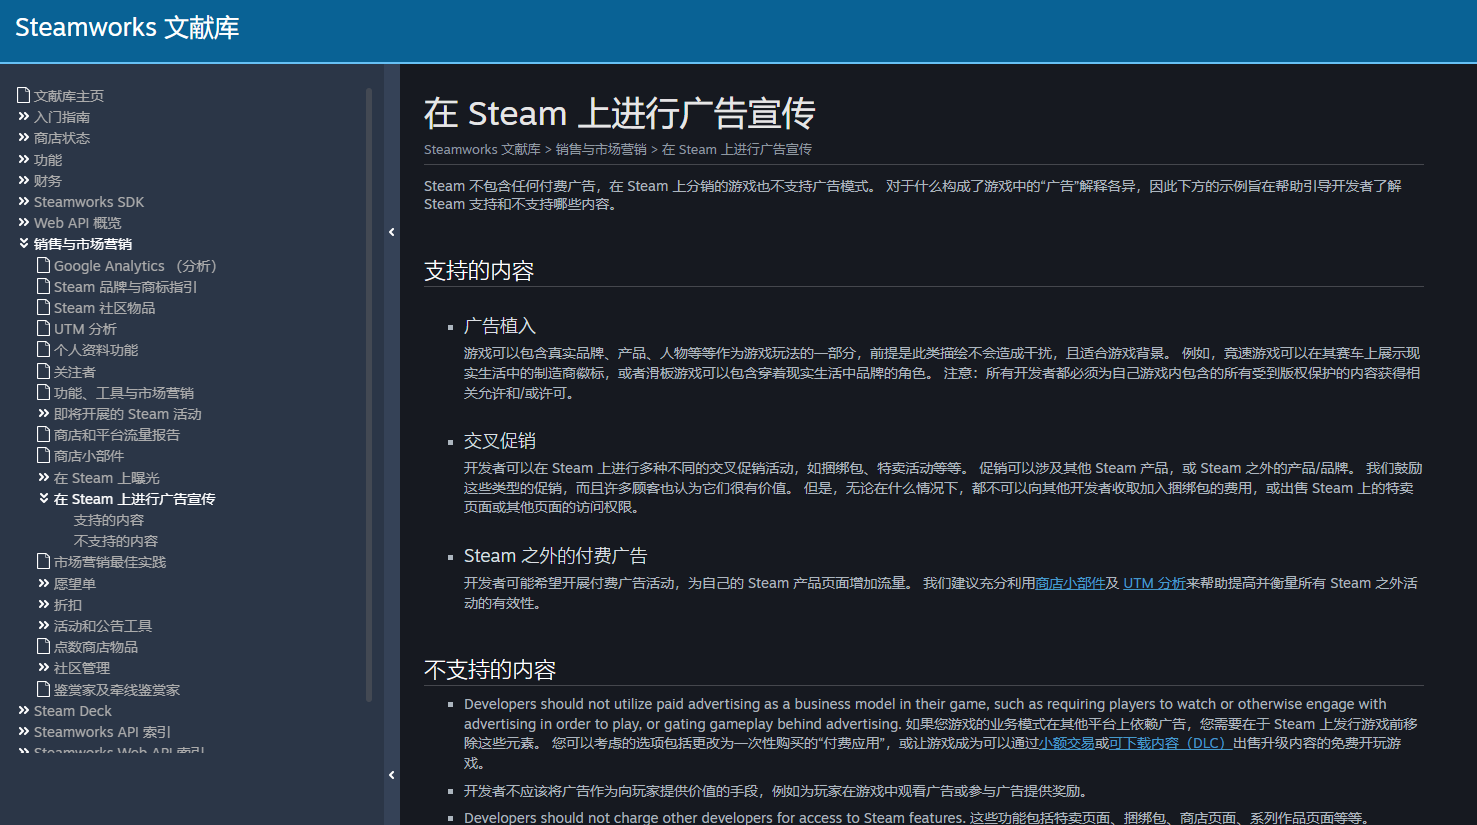
Task: Collapse sidebar with the lower arrow handle
Action: tap(392, 775)
